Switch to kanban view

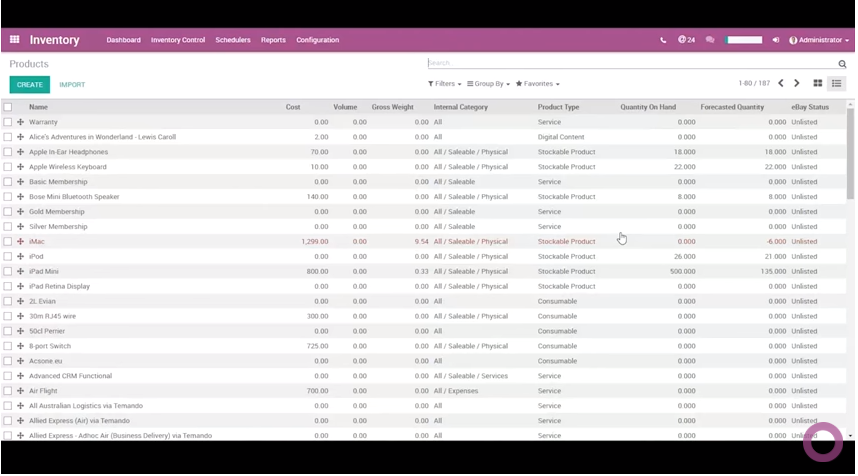click(x=818, y=84)
